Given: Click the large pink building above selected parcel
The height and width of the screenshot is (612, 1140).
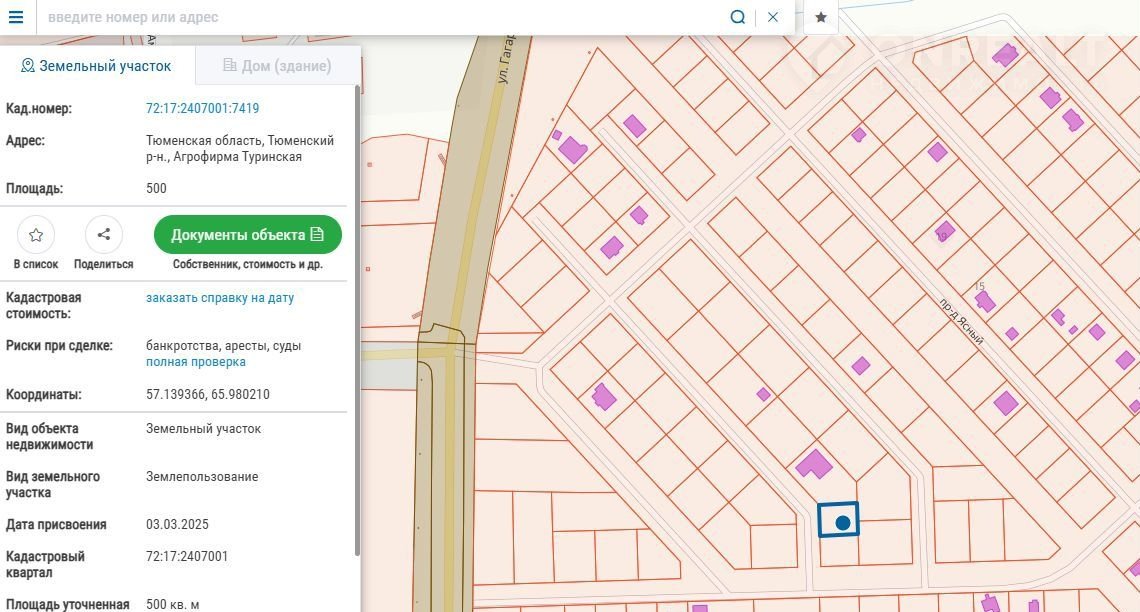Looking at the screenshot, I should pyautogui.click(x=813, y=464).
